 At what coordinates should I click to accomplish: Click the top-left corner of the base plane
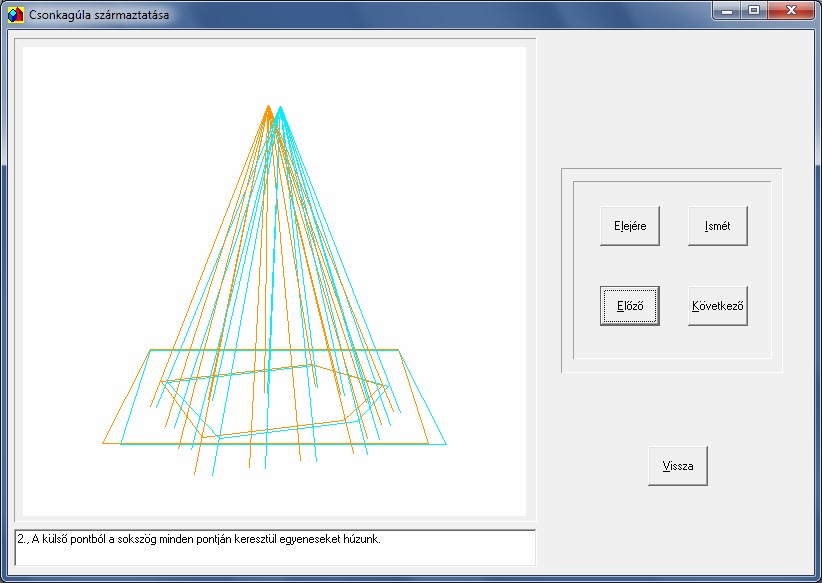pos(151,350)
